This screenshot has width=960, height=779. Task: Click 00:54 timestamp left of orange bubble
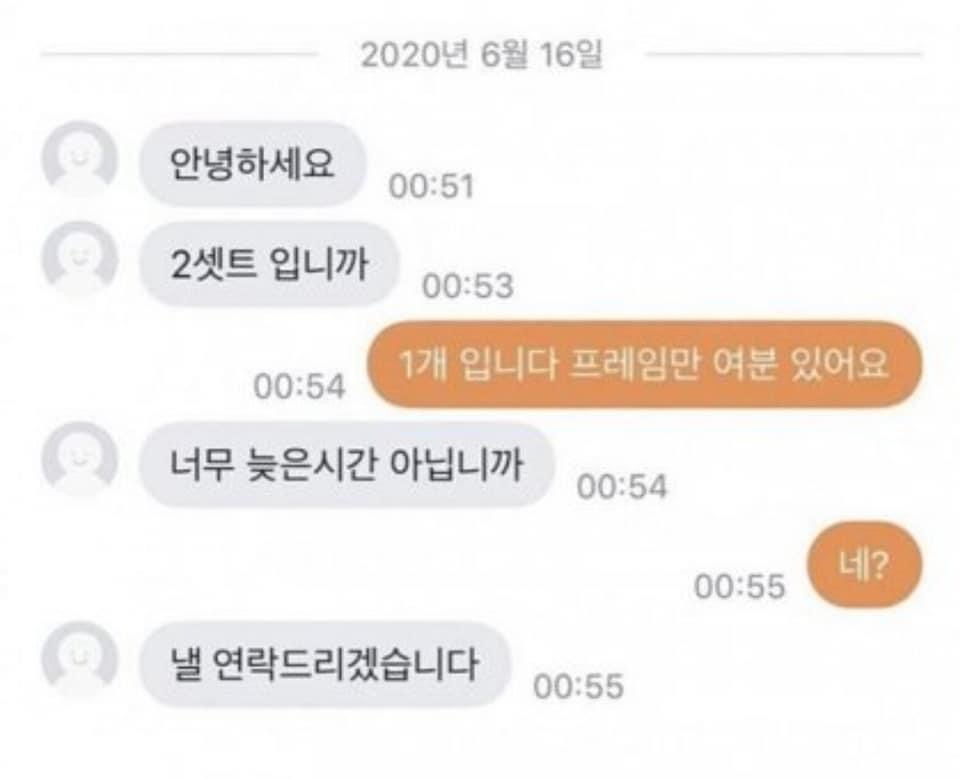click(x=300, y=386)
